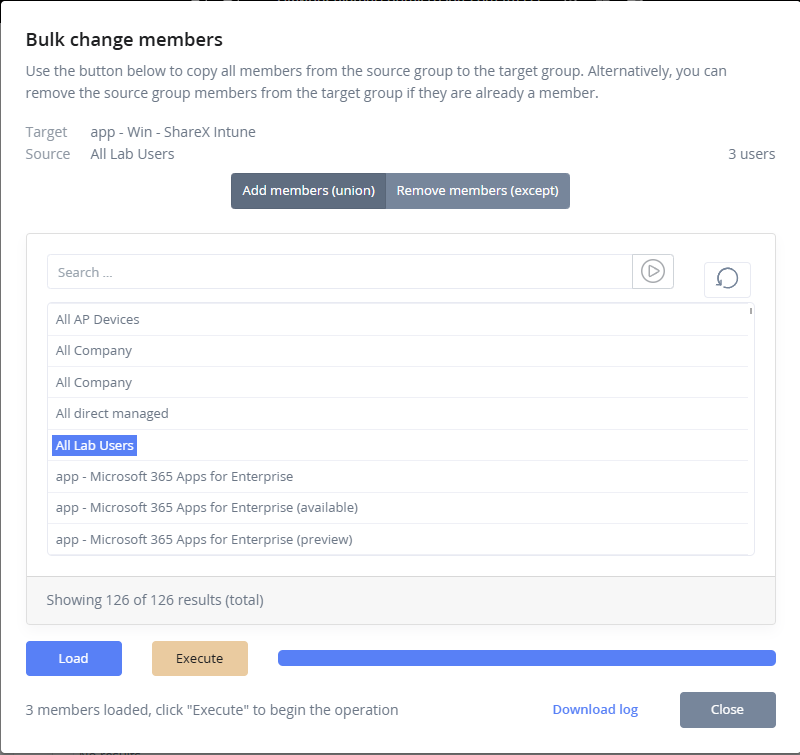Select the highlighted All Lab Users entry in the list
The image size is (800, 755).
tap(95, 445)
